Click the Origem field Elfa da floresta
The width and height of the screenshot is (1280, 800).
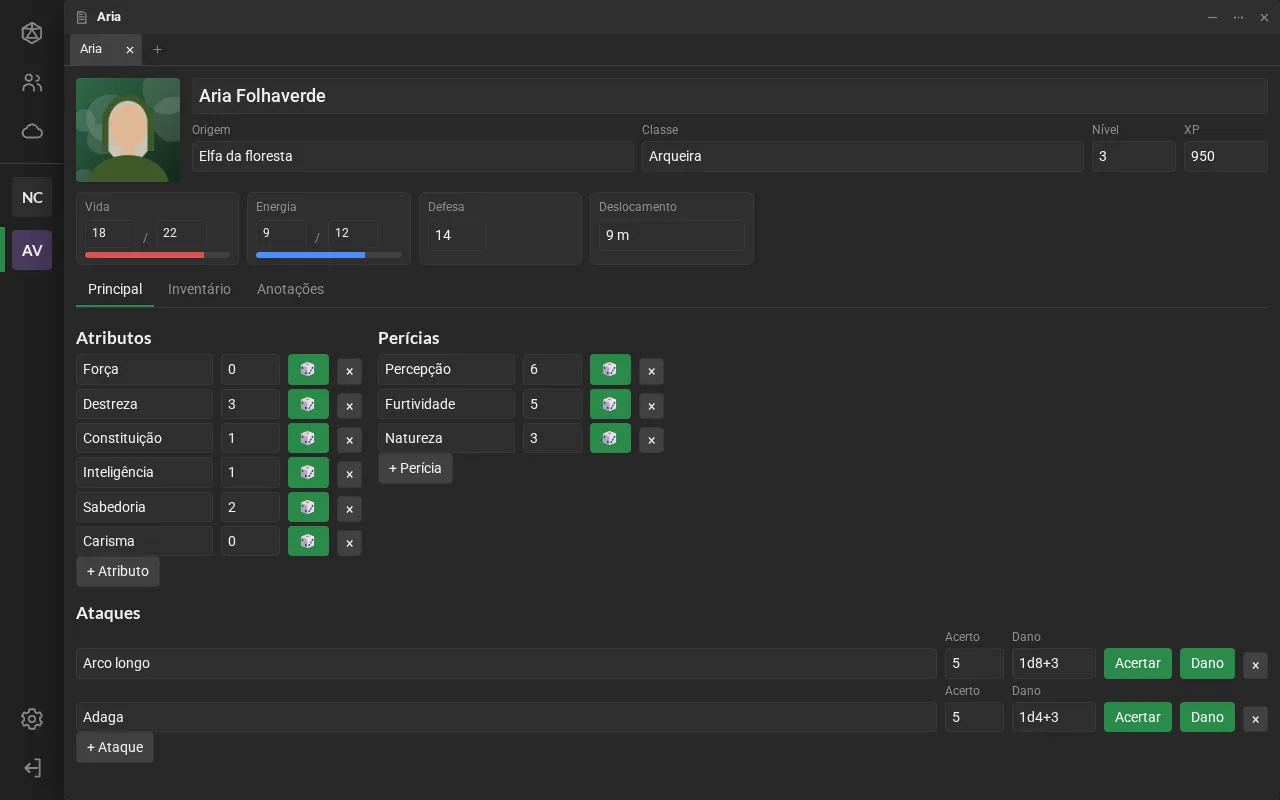(413, 156)
